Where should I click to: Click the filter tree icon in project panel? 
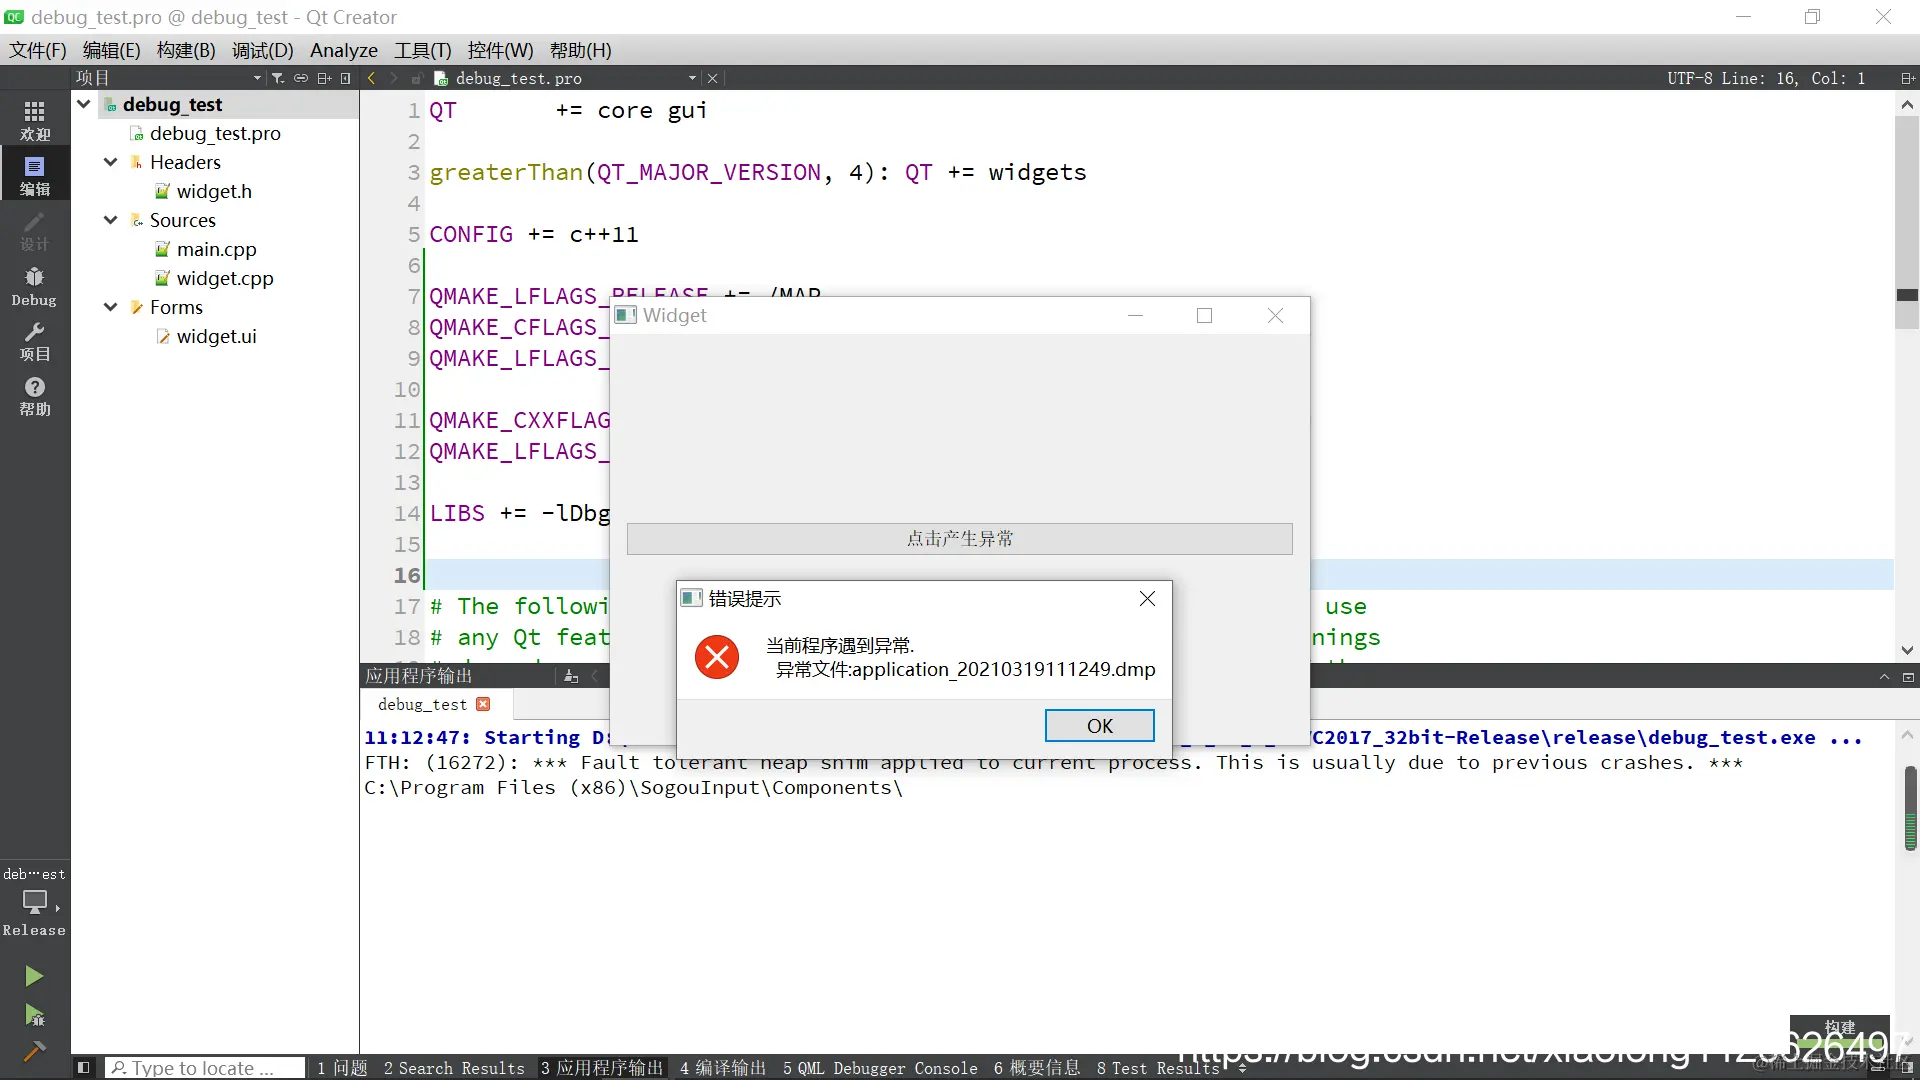pos(278,78)
